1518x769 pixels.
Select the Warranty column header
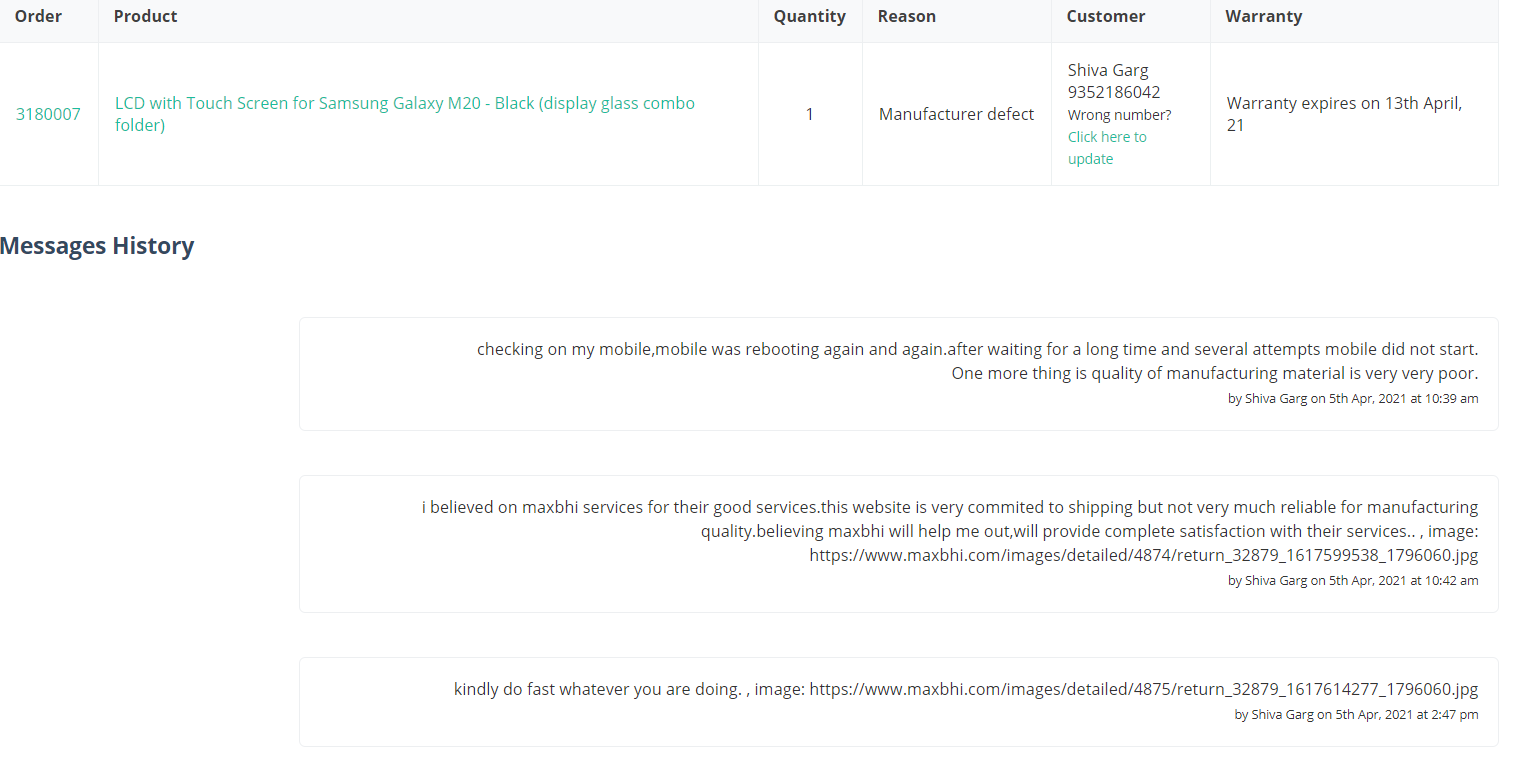point(1264,16)
